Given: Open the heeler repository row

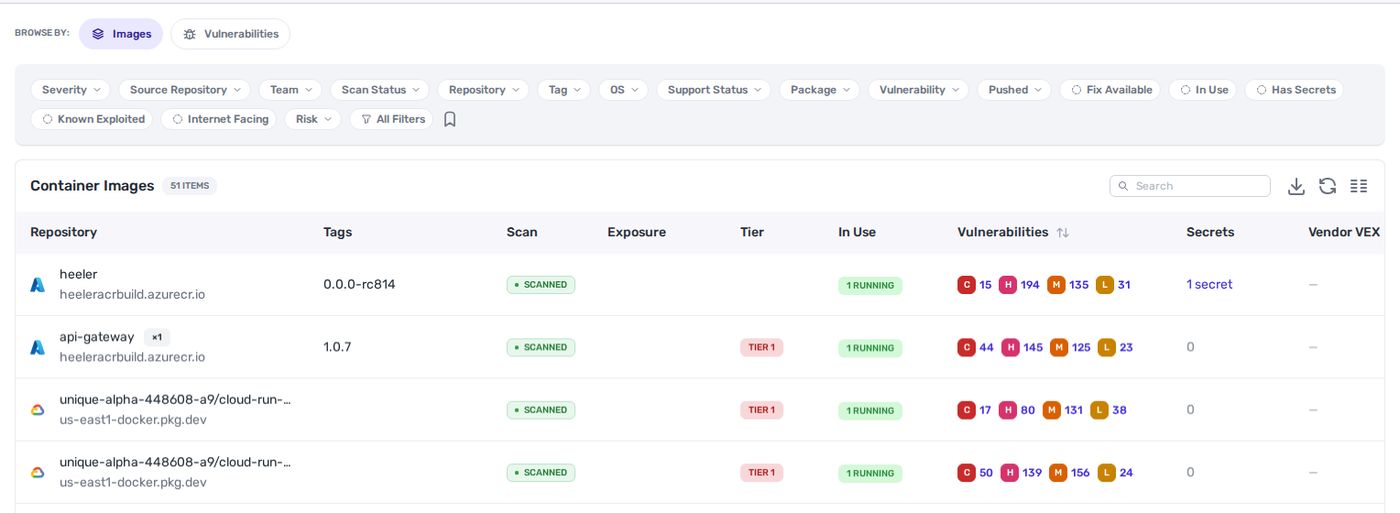Looking at the screenshot, I should [x=700, y=285].
